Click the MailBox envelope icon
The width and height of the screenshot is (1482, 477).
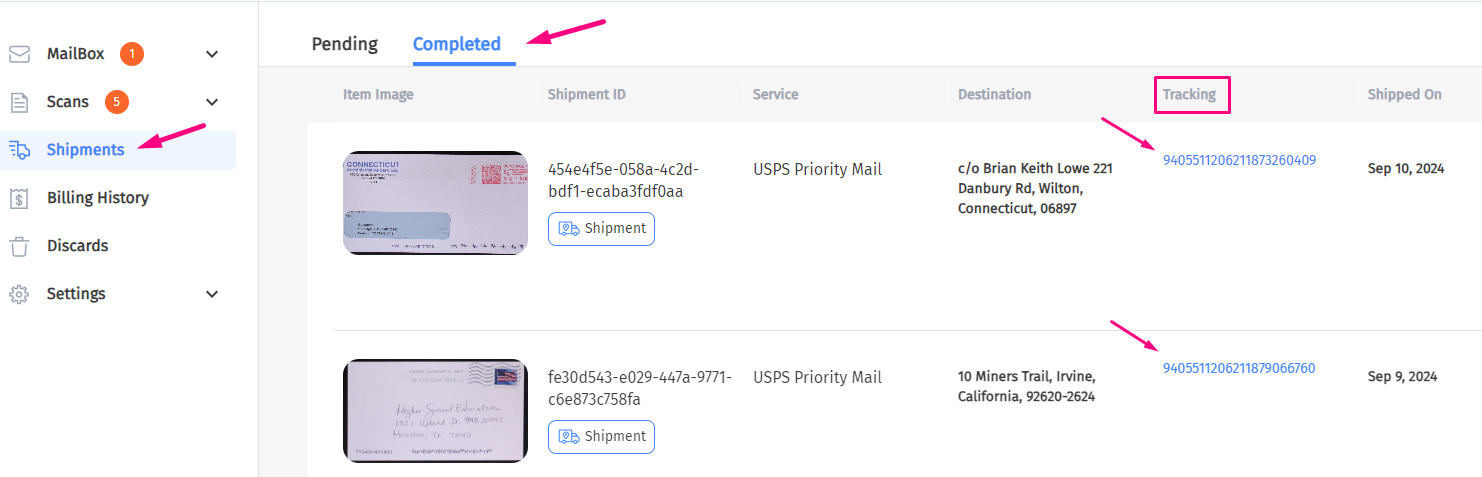[x=19, y=54]
